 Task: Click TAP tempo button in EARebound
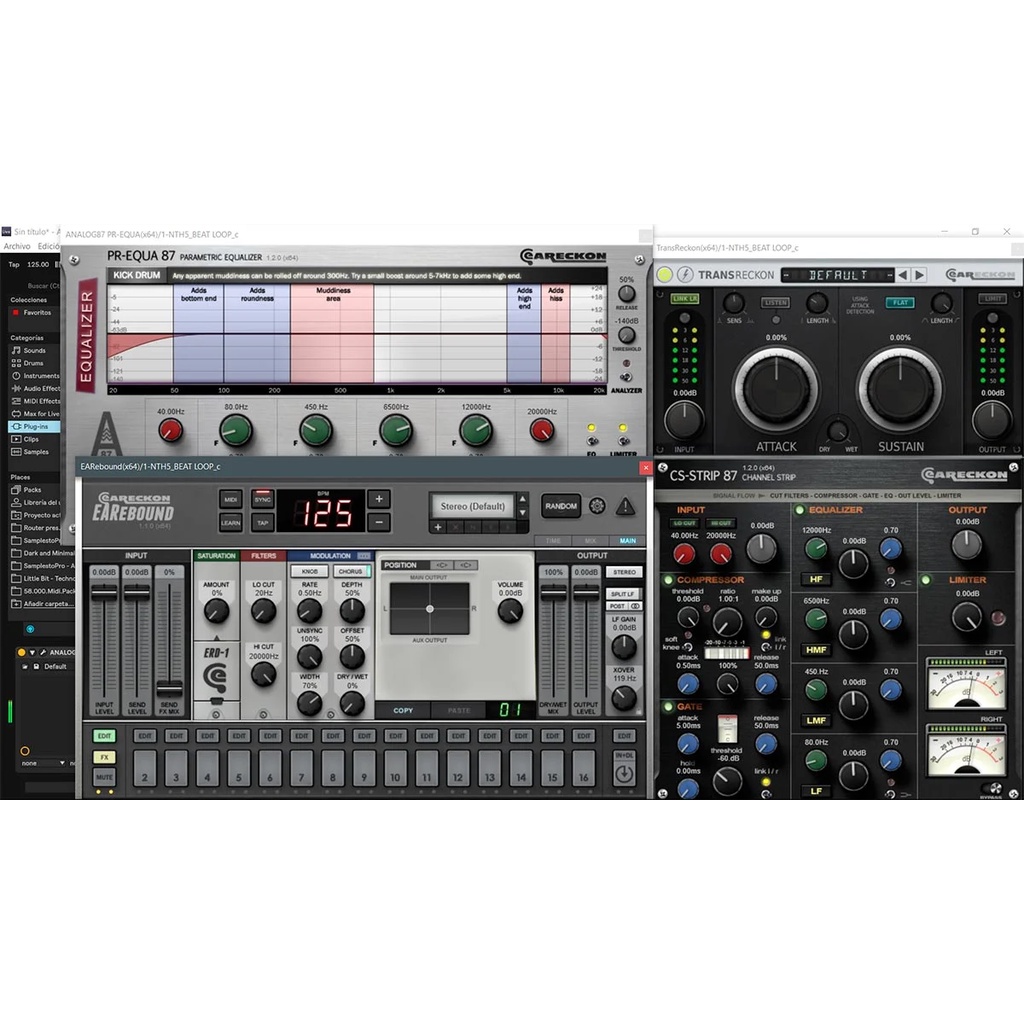point(263,522)
